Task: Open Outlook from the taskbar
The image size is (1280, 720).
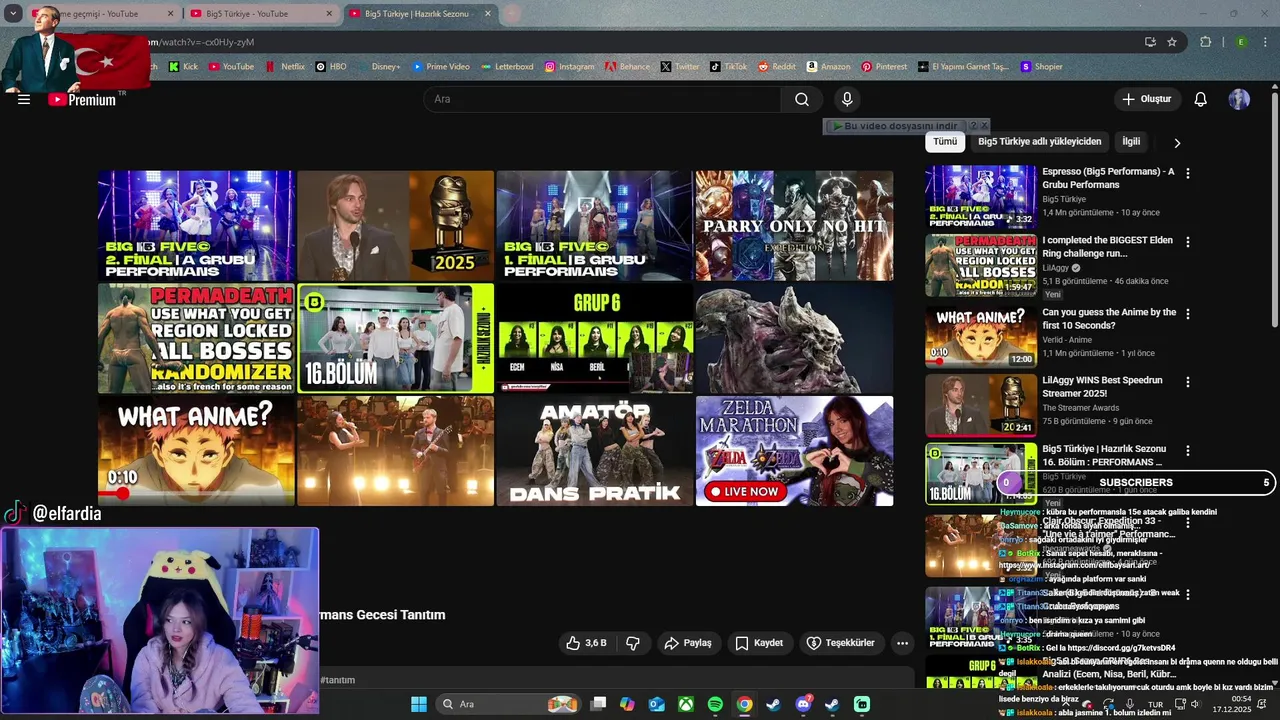Action: point(657,704)
